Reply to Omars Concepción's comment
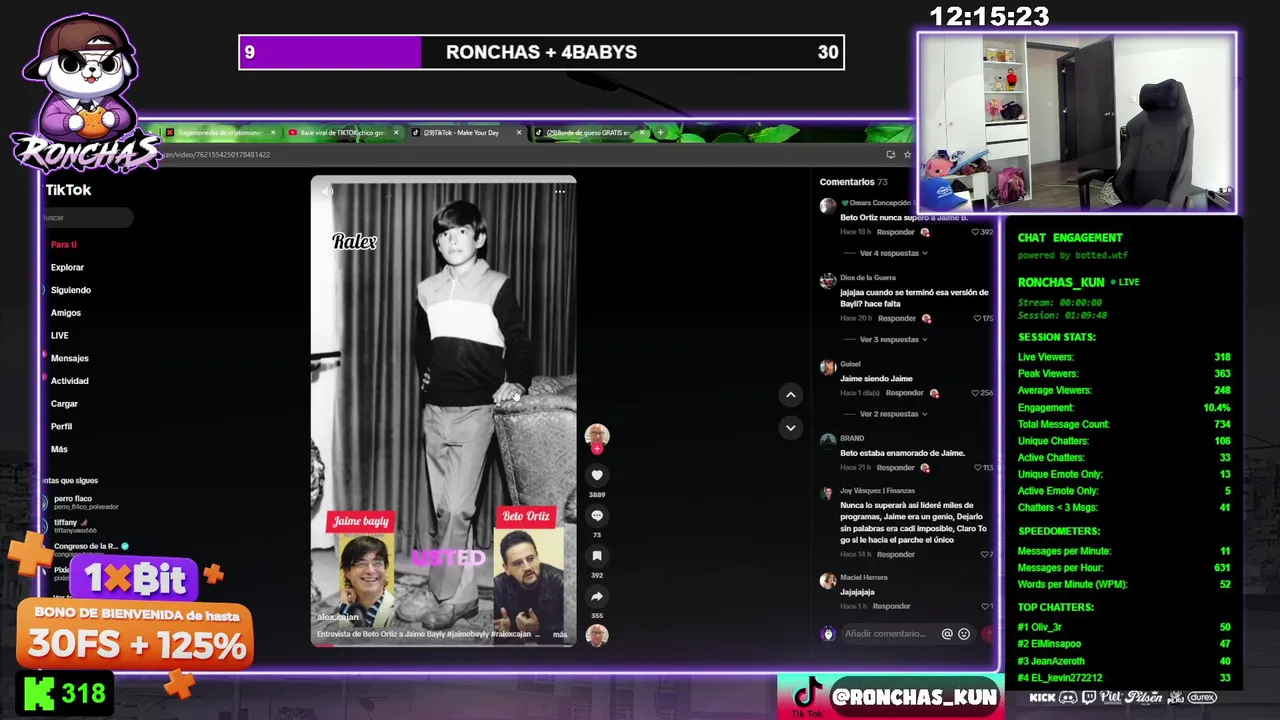The height and width of the screenshot is (720, 1280). pyautogui.click(x=897, y=232)
